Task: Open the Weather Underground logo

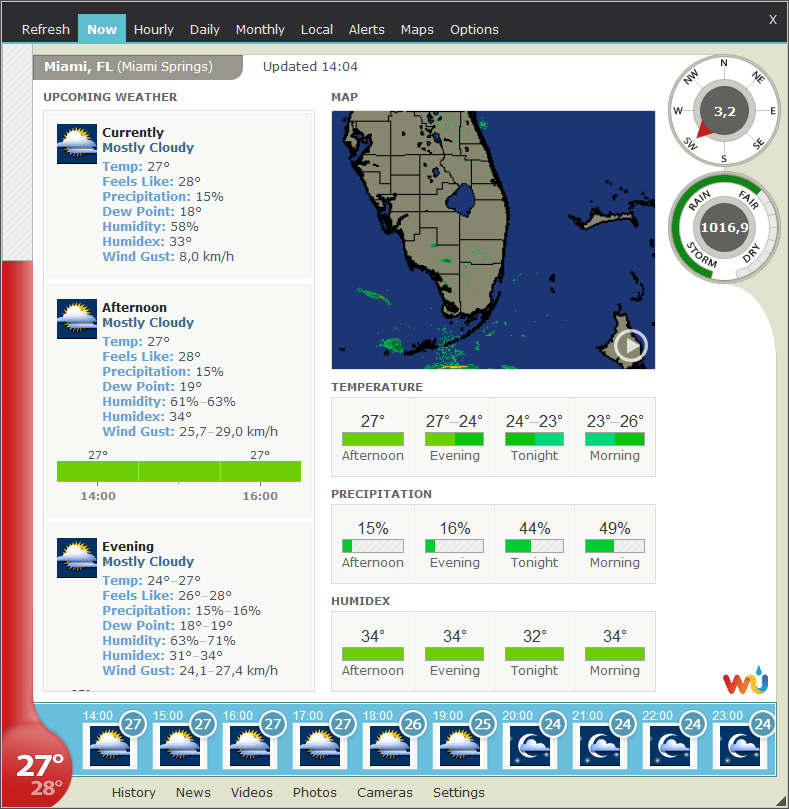Action: pyautogui.click(x=746, y=682)
